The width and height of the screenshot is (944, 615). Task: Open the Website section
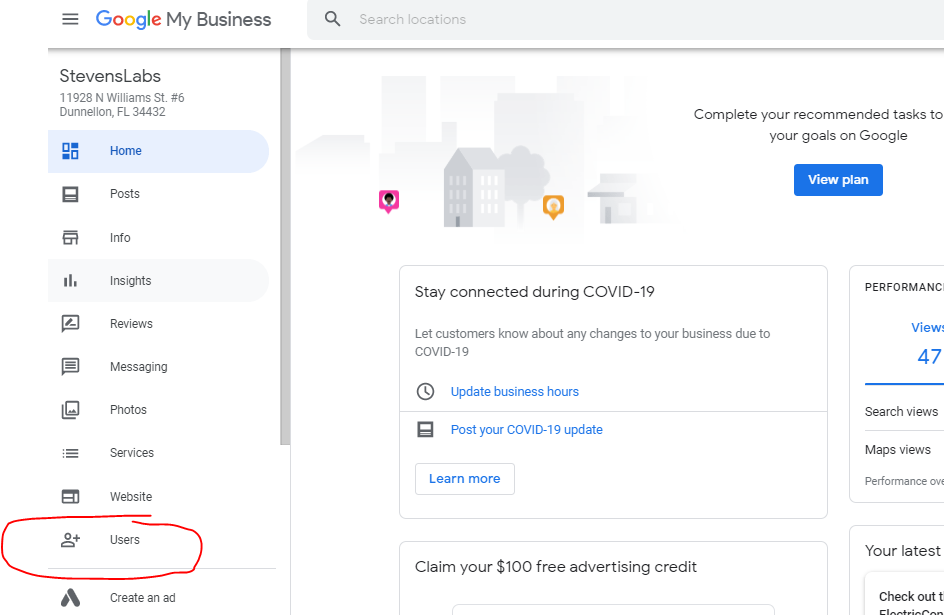coord(131,496)
